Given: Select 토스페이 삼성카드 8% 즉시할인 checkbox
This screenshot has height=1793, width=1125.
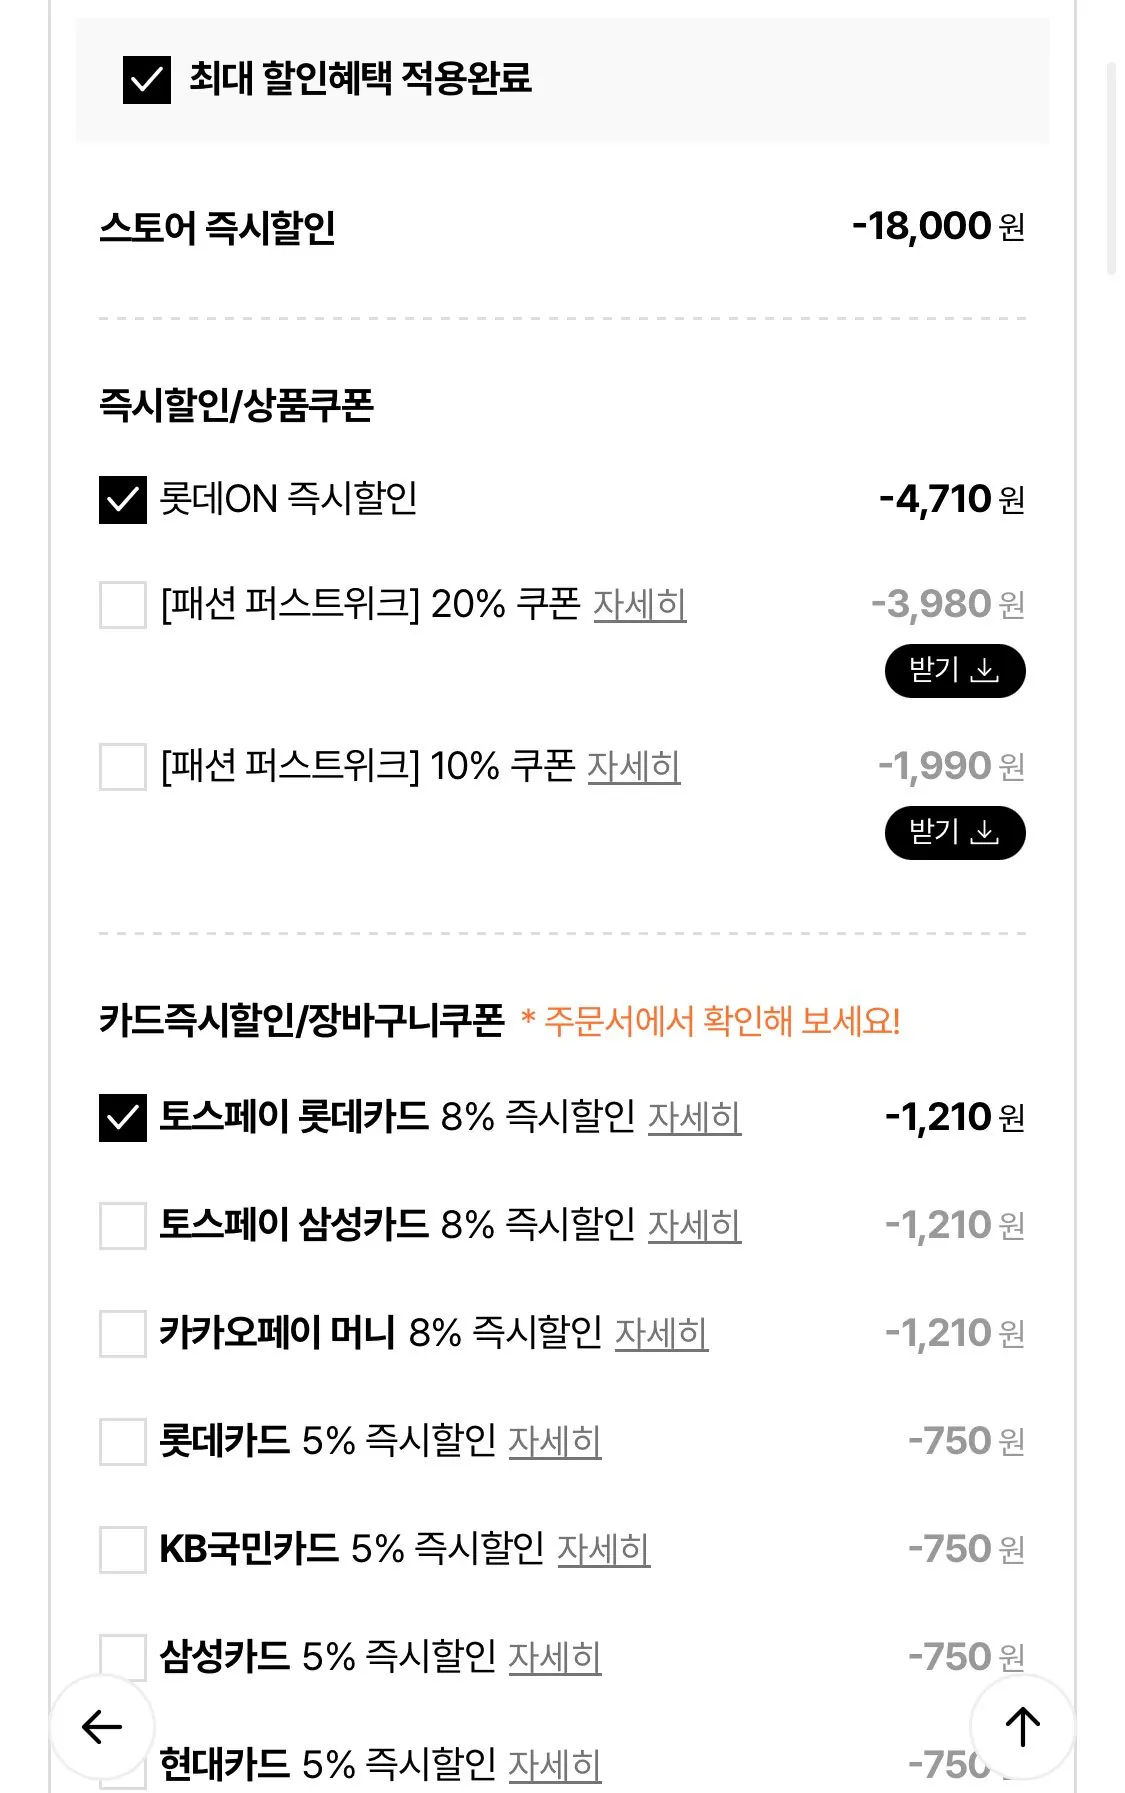Looking at the screenshot, I should [x=123, y=1225].
